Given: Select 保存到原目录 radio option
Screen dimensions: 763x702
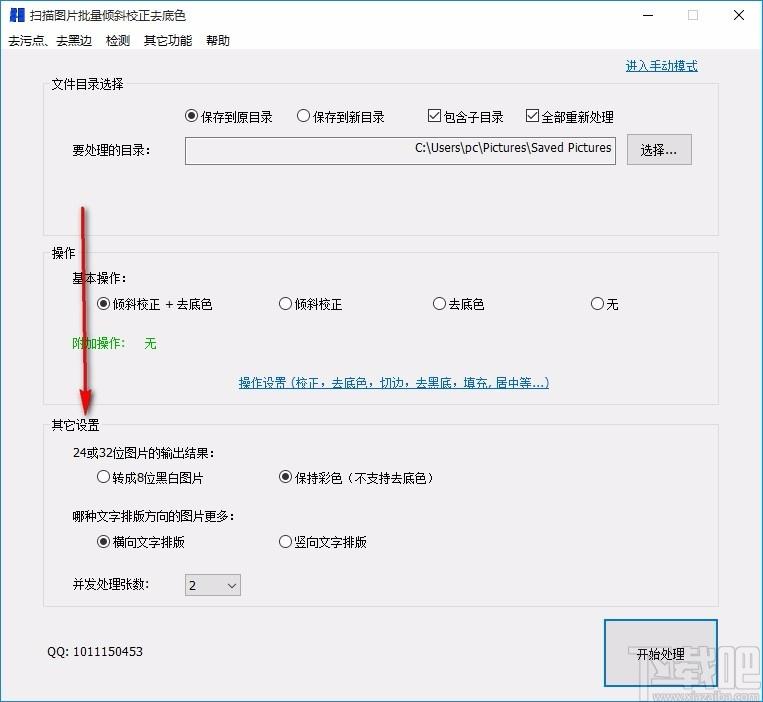Looking at the screenshot, I should coord(229,116).
